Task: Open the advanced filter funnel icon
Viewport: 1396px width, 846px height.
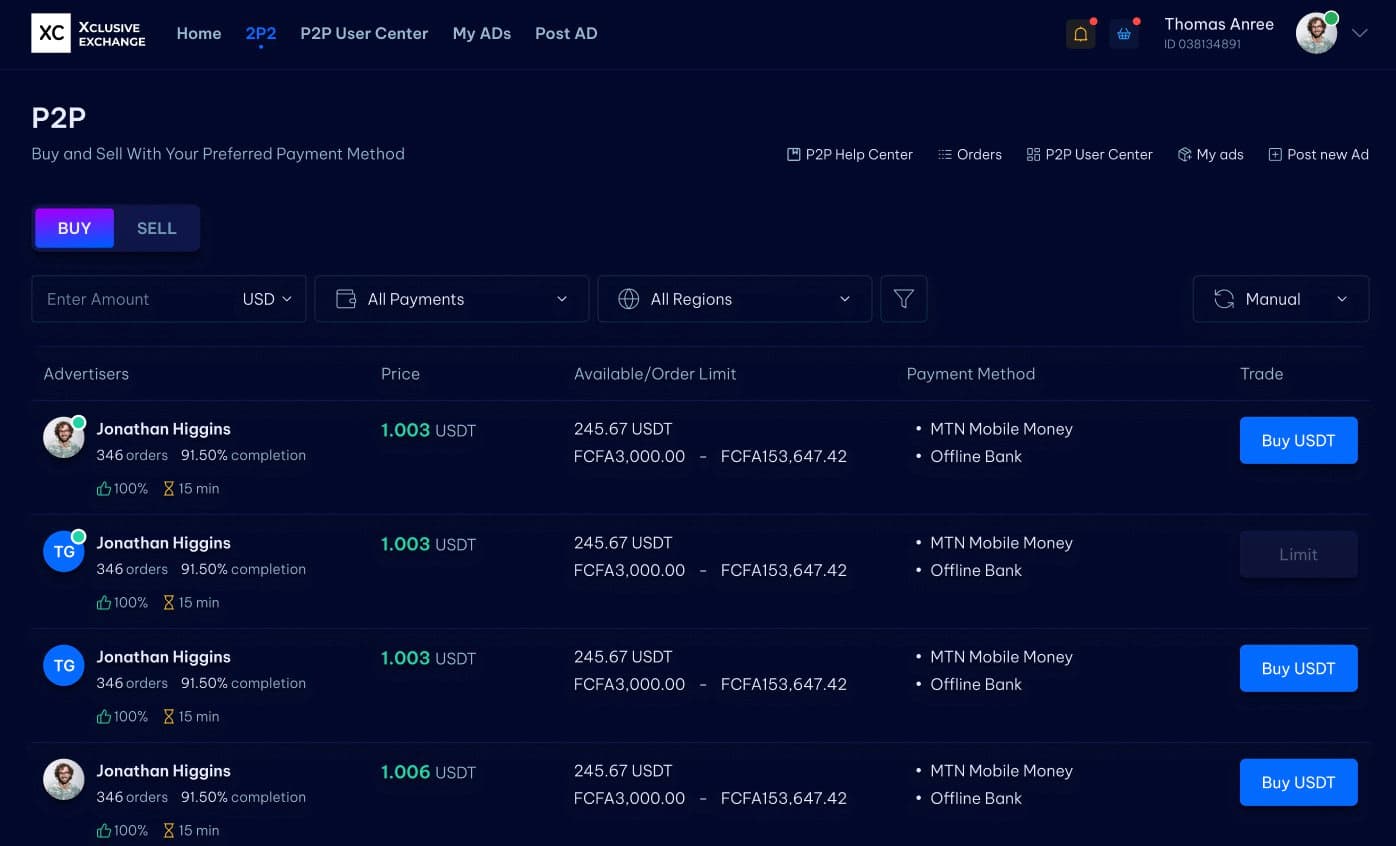Action: click(903, 298)
